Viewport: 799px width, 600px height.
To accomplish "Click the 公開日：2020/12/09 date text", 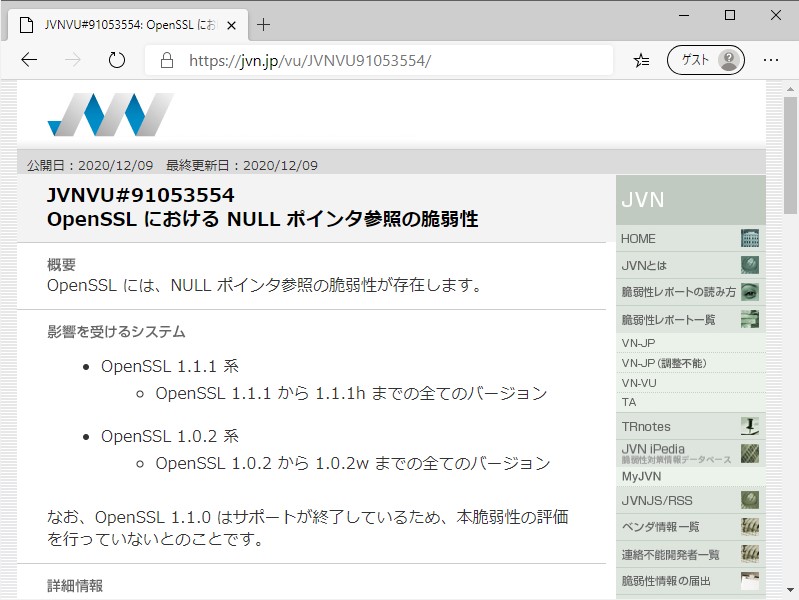I will 90,165.
